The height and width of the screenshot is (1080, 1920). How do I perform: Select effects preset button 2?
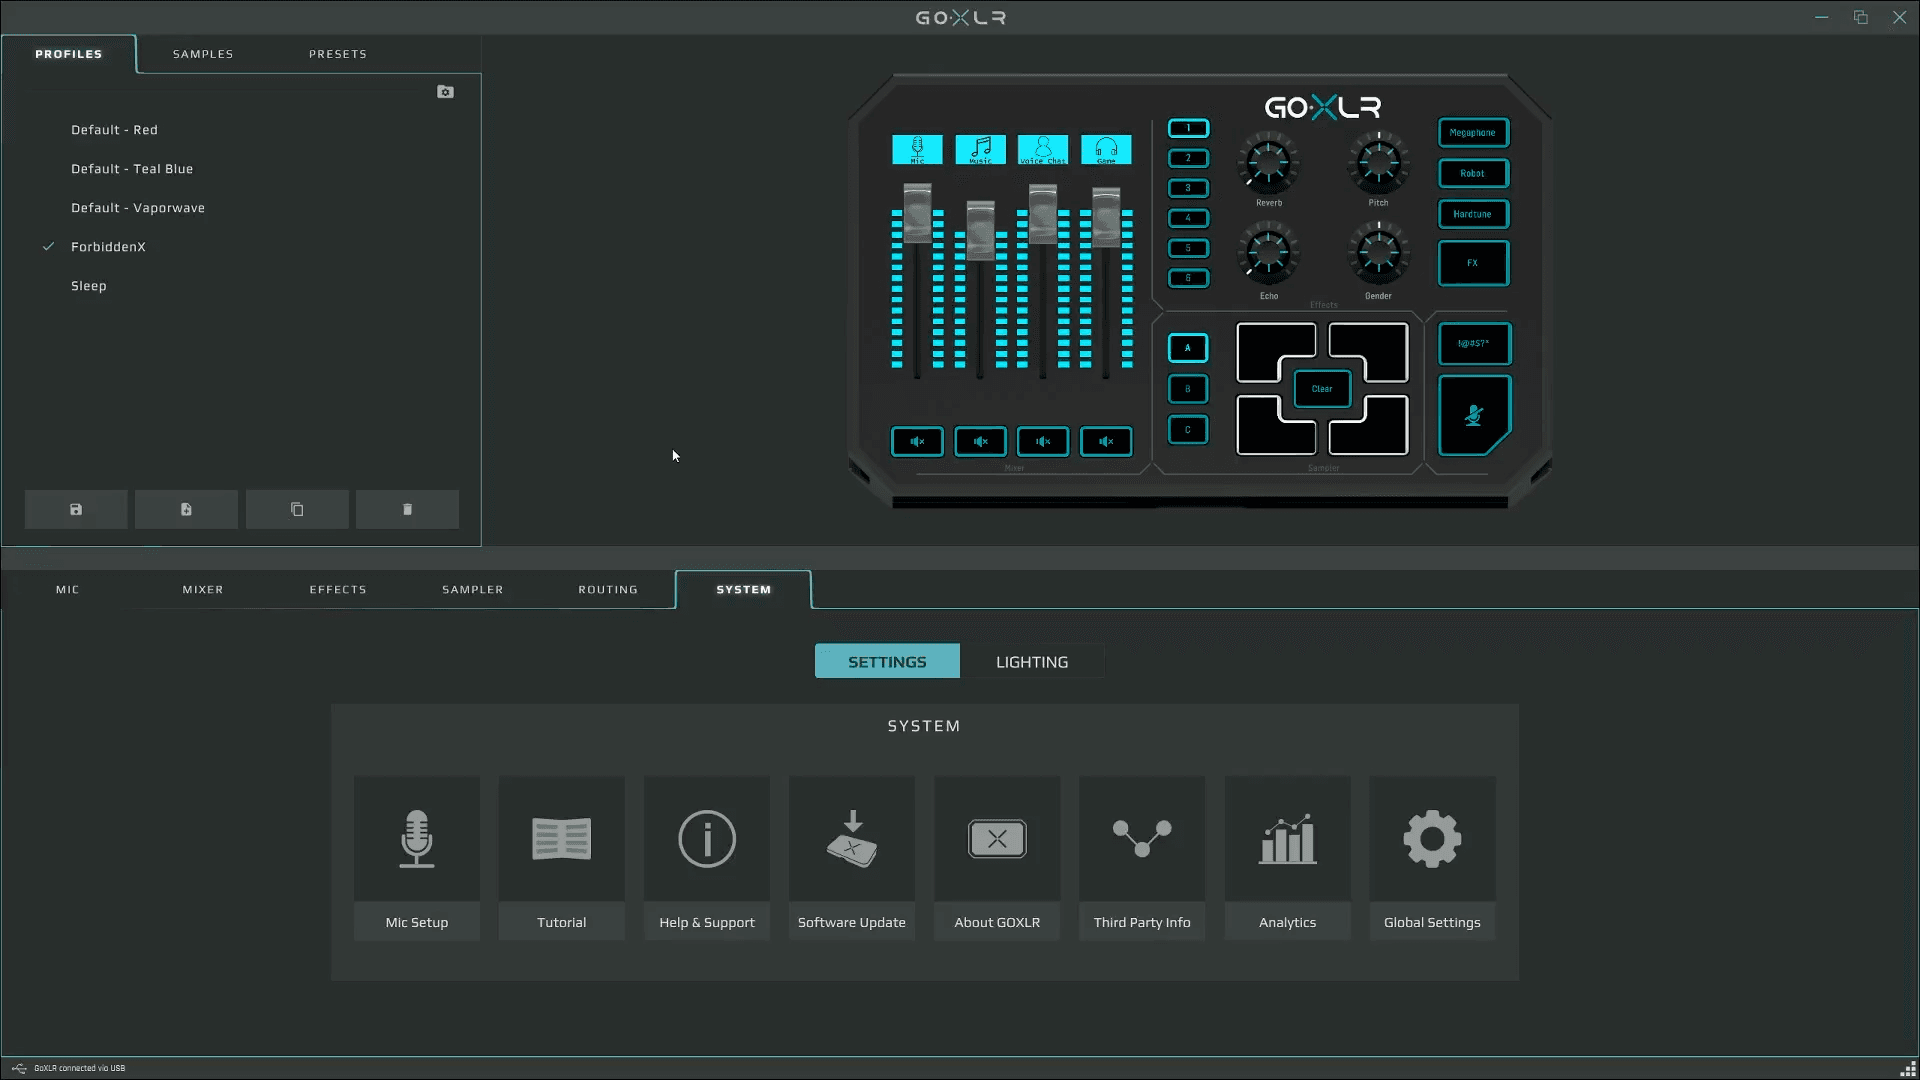(x=1188, y=158)
